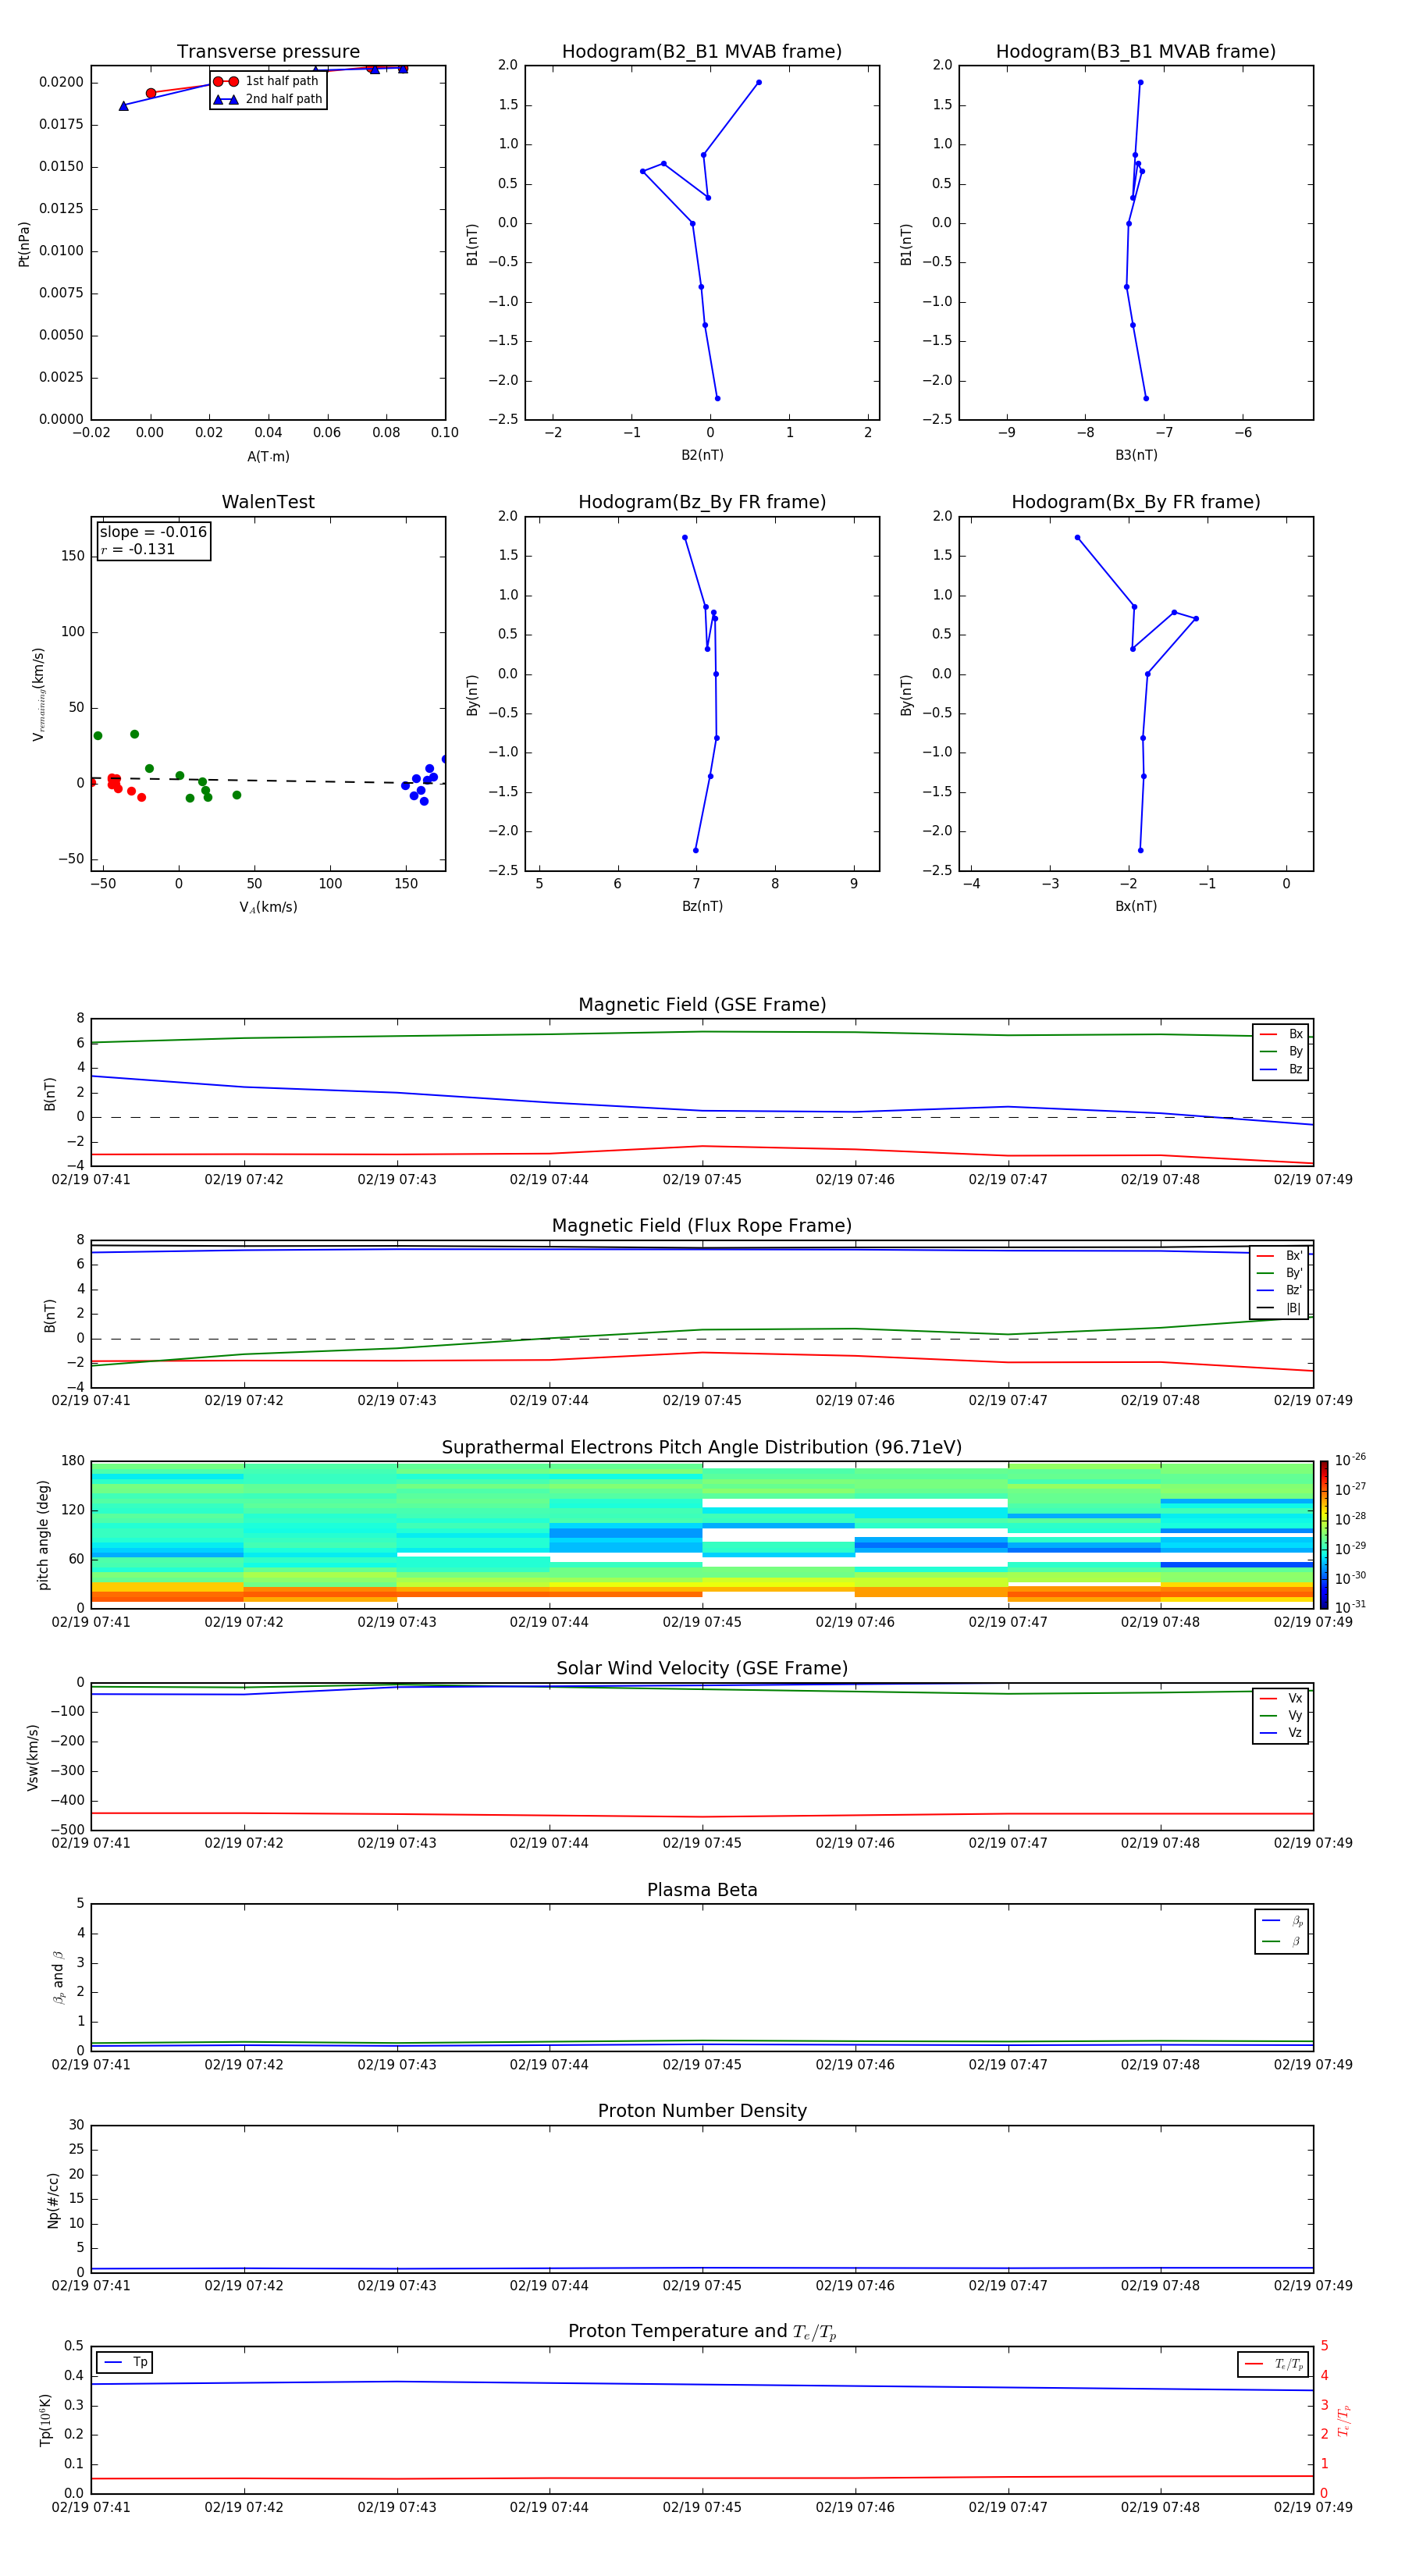Image resolution: width=1405 pixels, height=2576 pixels.
Task: Select "Vy" in the velocity legend
Action: 1282,1715
